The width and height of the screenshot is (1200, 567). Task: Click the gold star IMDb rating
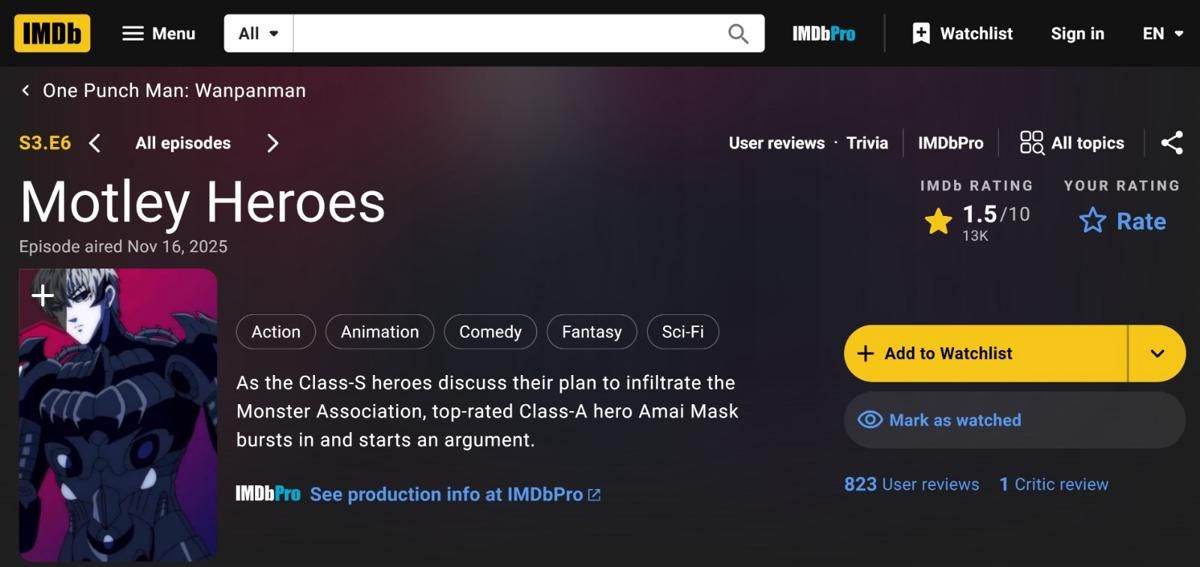tap(938, 221)
